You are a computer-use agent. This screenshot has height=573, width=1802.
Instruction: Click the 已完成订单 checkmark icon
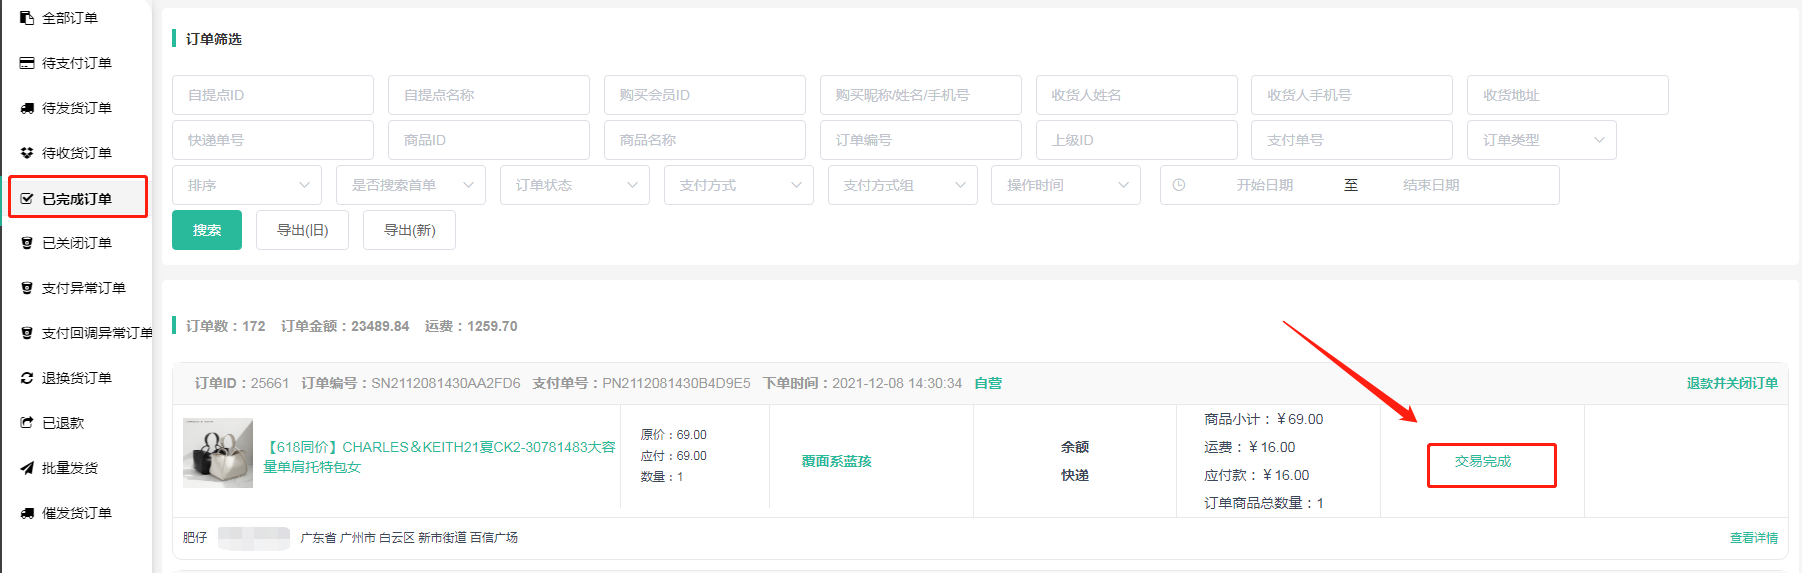tap(27, 199)
